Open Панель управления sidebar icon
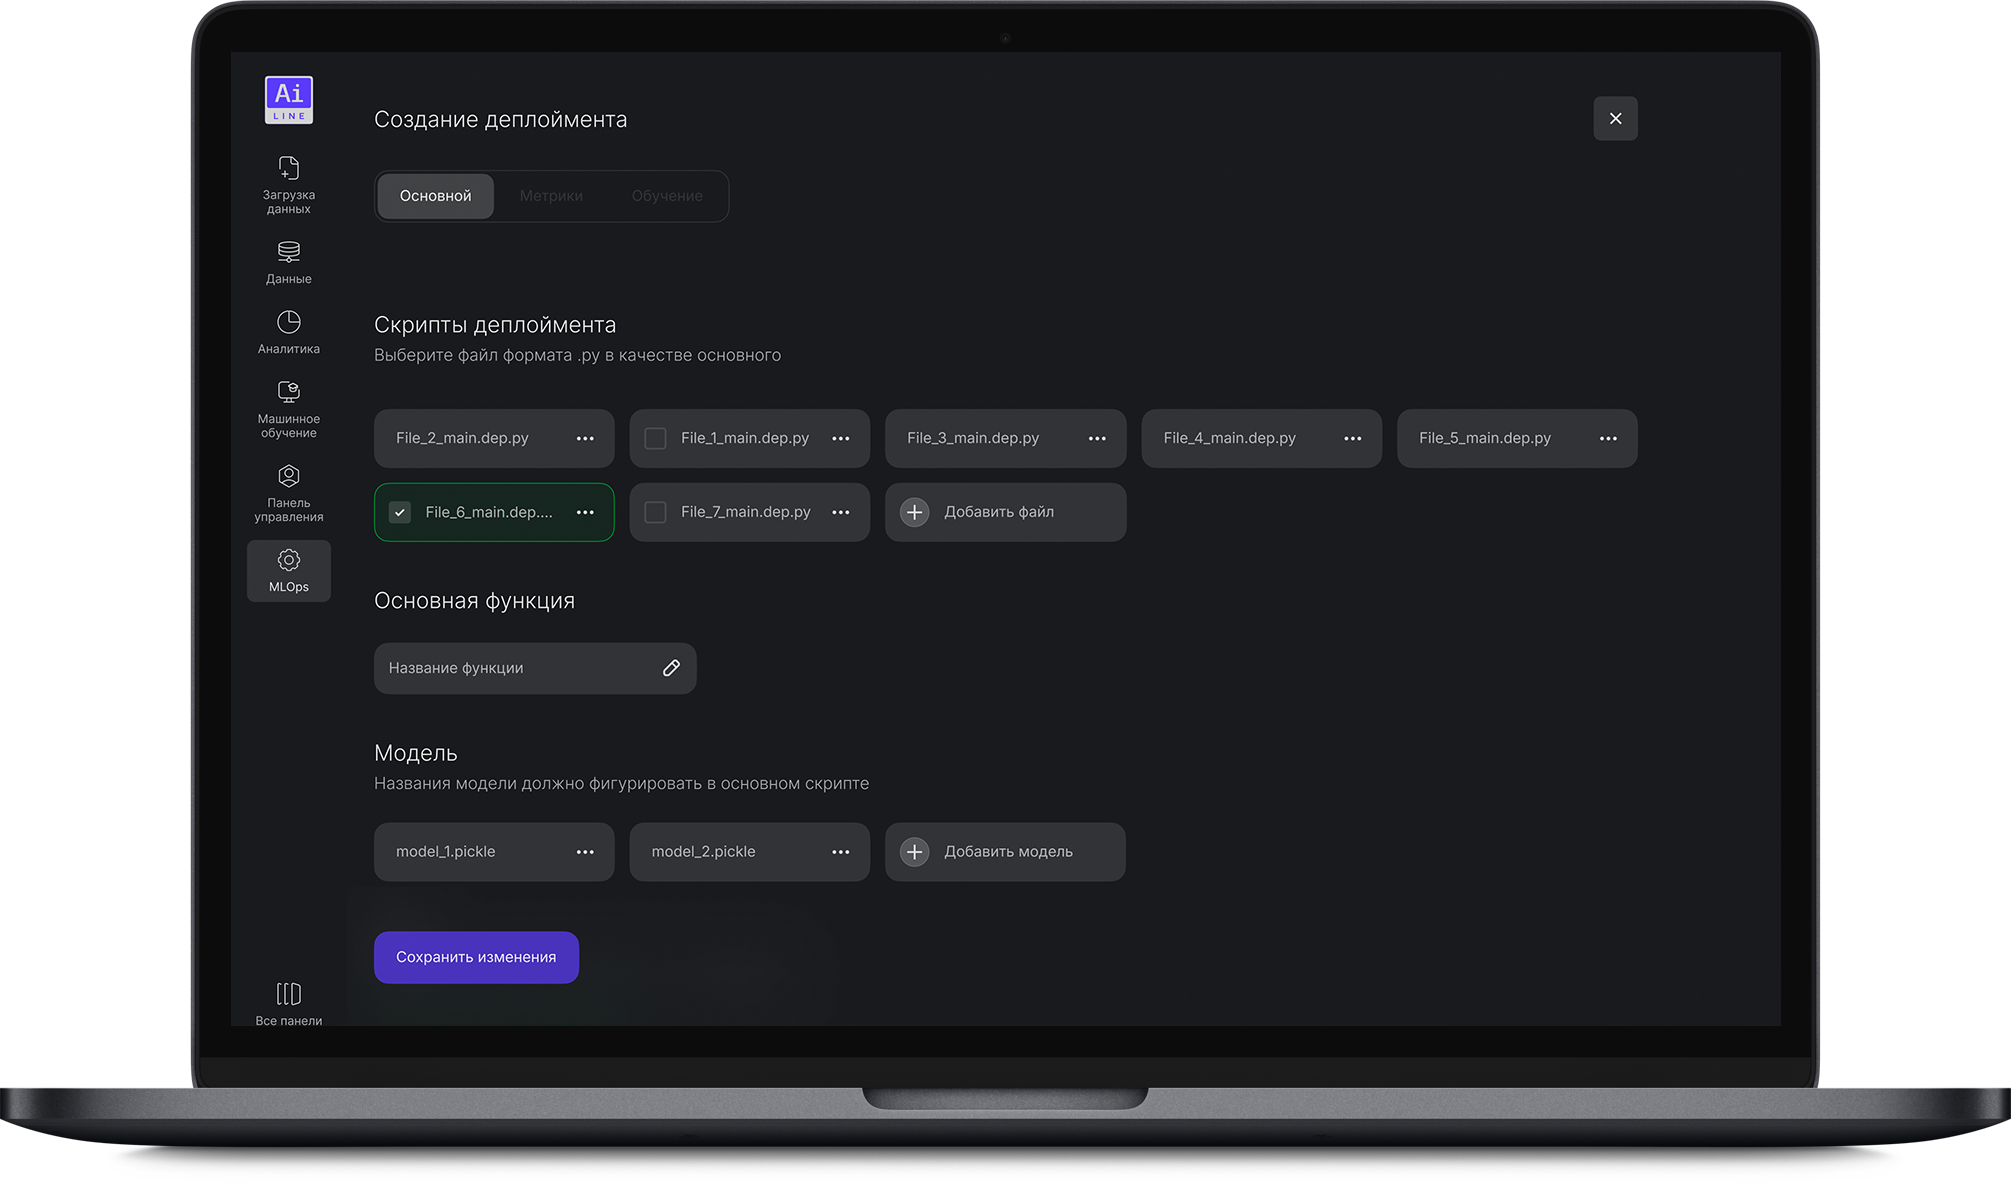Screen dimensions: 2011x1183 (x=288, y=476)
